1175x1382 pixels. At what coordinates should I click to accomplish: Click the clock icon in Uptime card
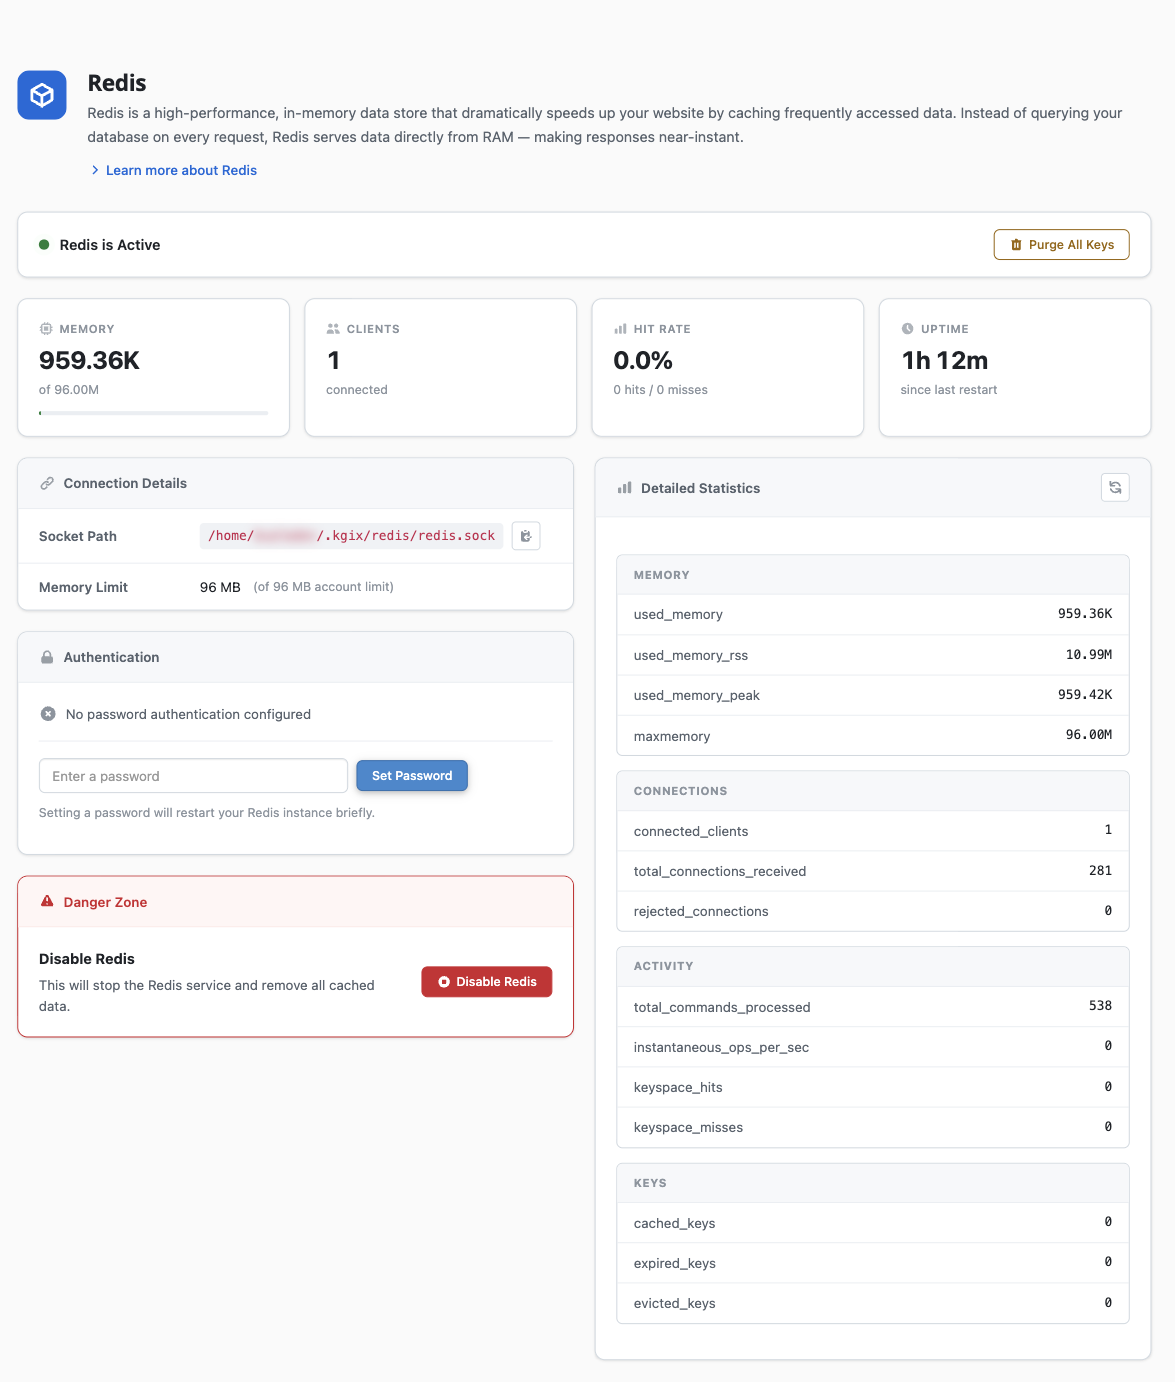point(907,329)
